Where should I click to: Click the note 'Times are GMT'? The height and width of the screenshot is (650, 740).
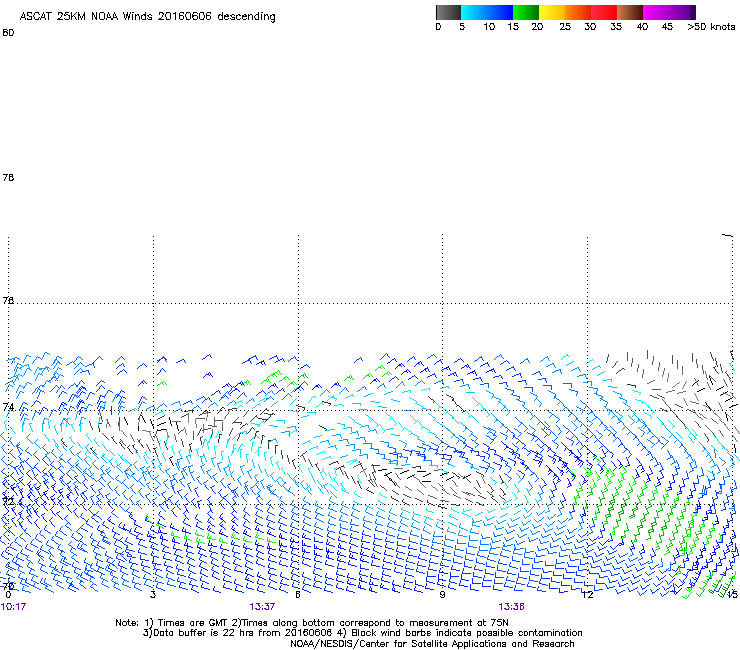tap(193, 623)
